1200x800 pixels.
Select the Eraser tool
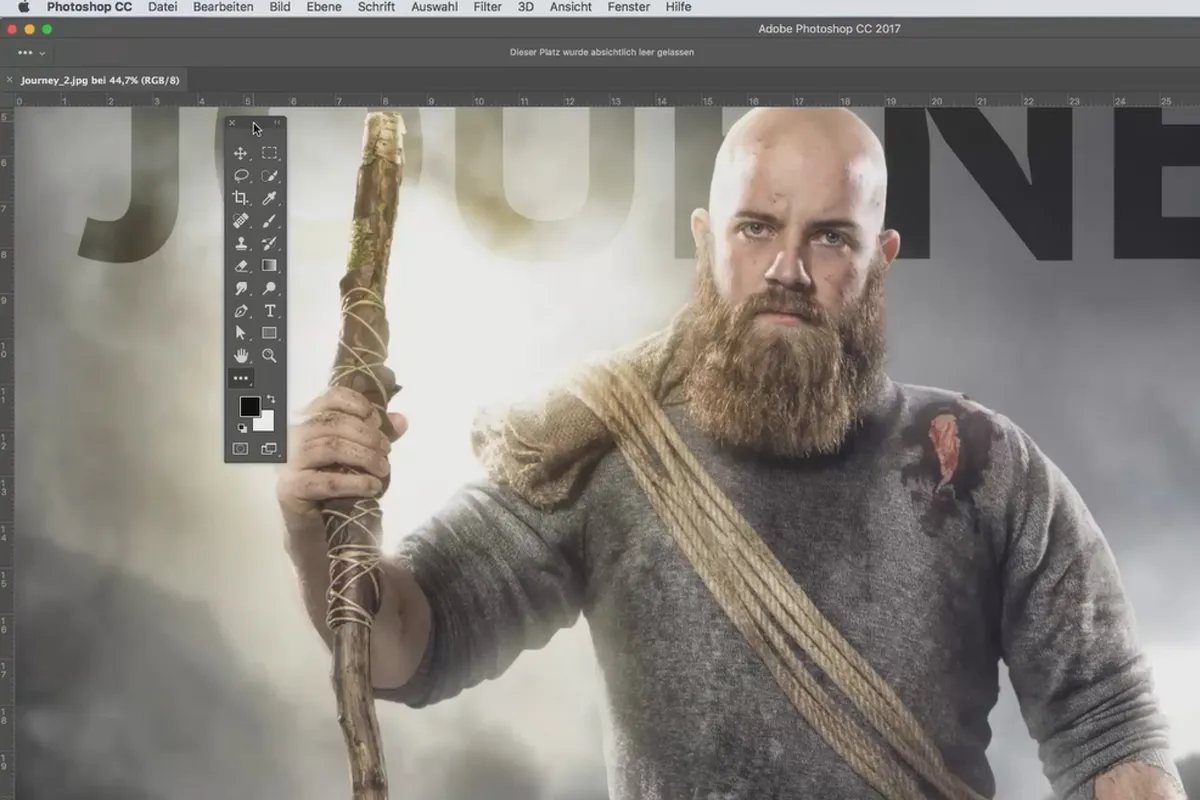point(240,266)
